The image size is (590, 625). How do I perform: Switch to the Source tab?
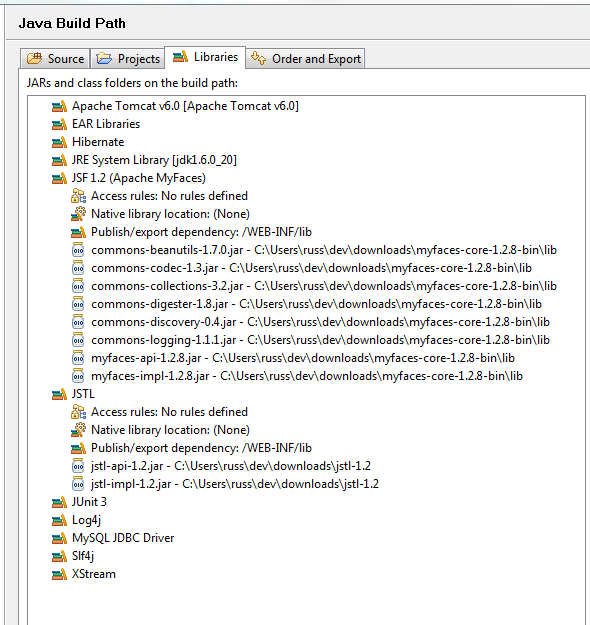(x=55, y=59)
